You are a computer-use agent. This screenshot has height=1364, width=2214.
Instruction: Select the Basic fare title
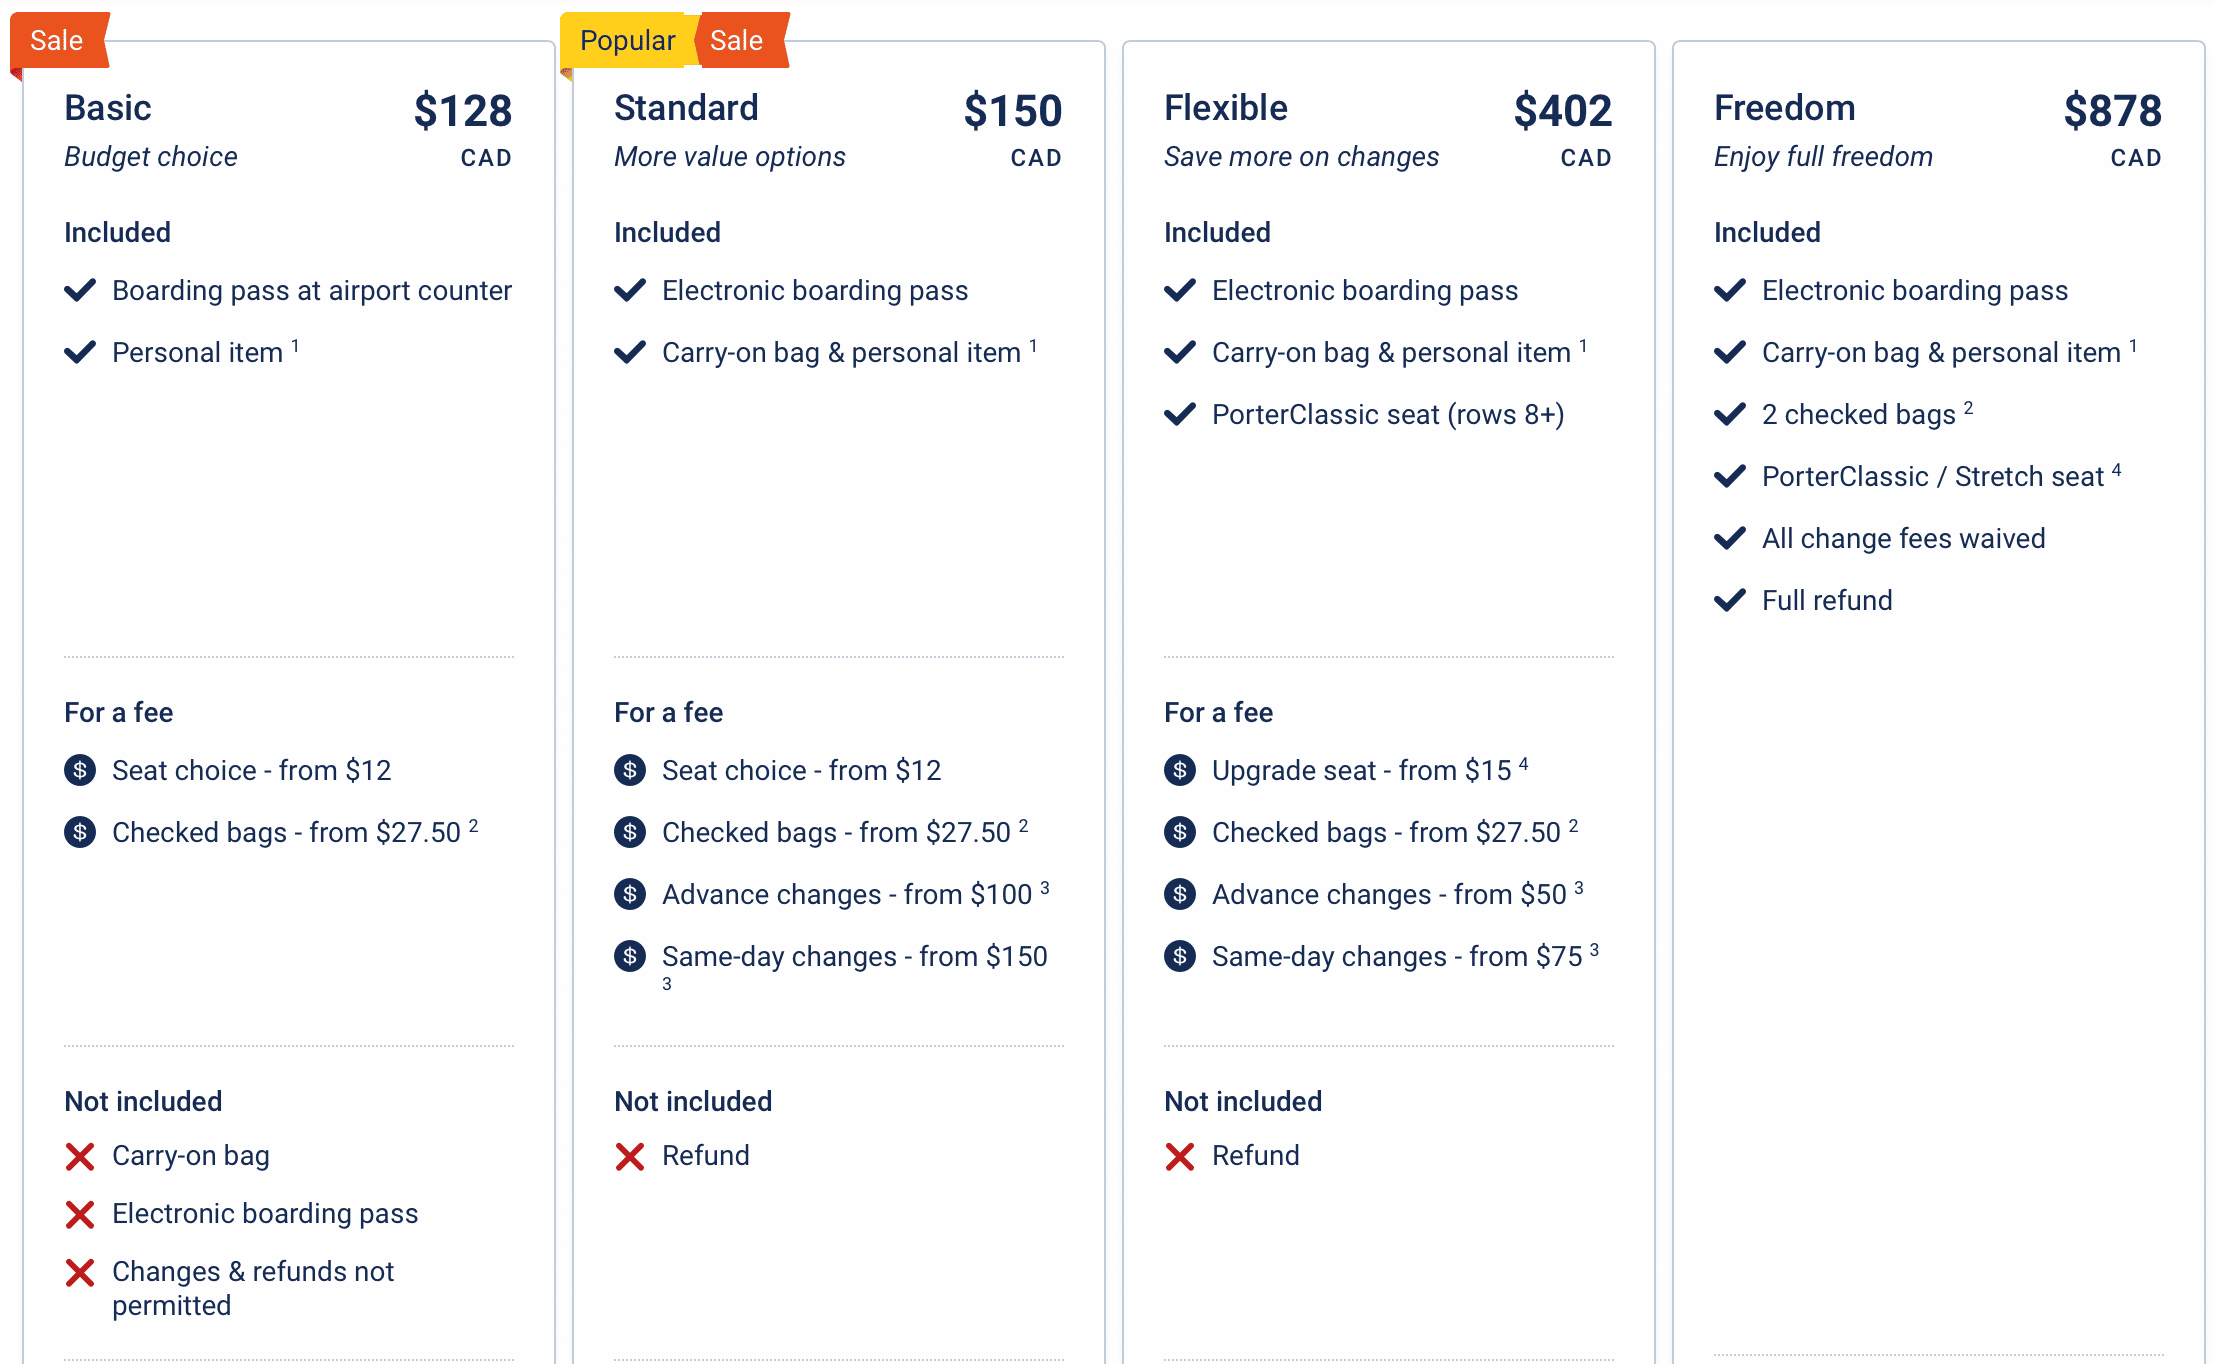(x=108, y=108)
